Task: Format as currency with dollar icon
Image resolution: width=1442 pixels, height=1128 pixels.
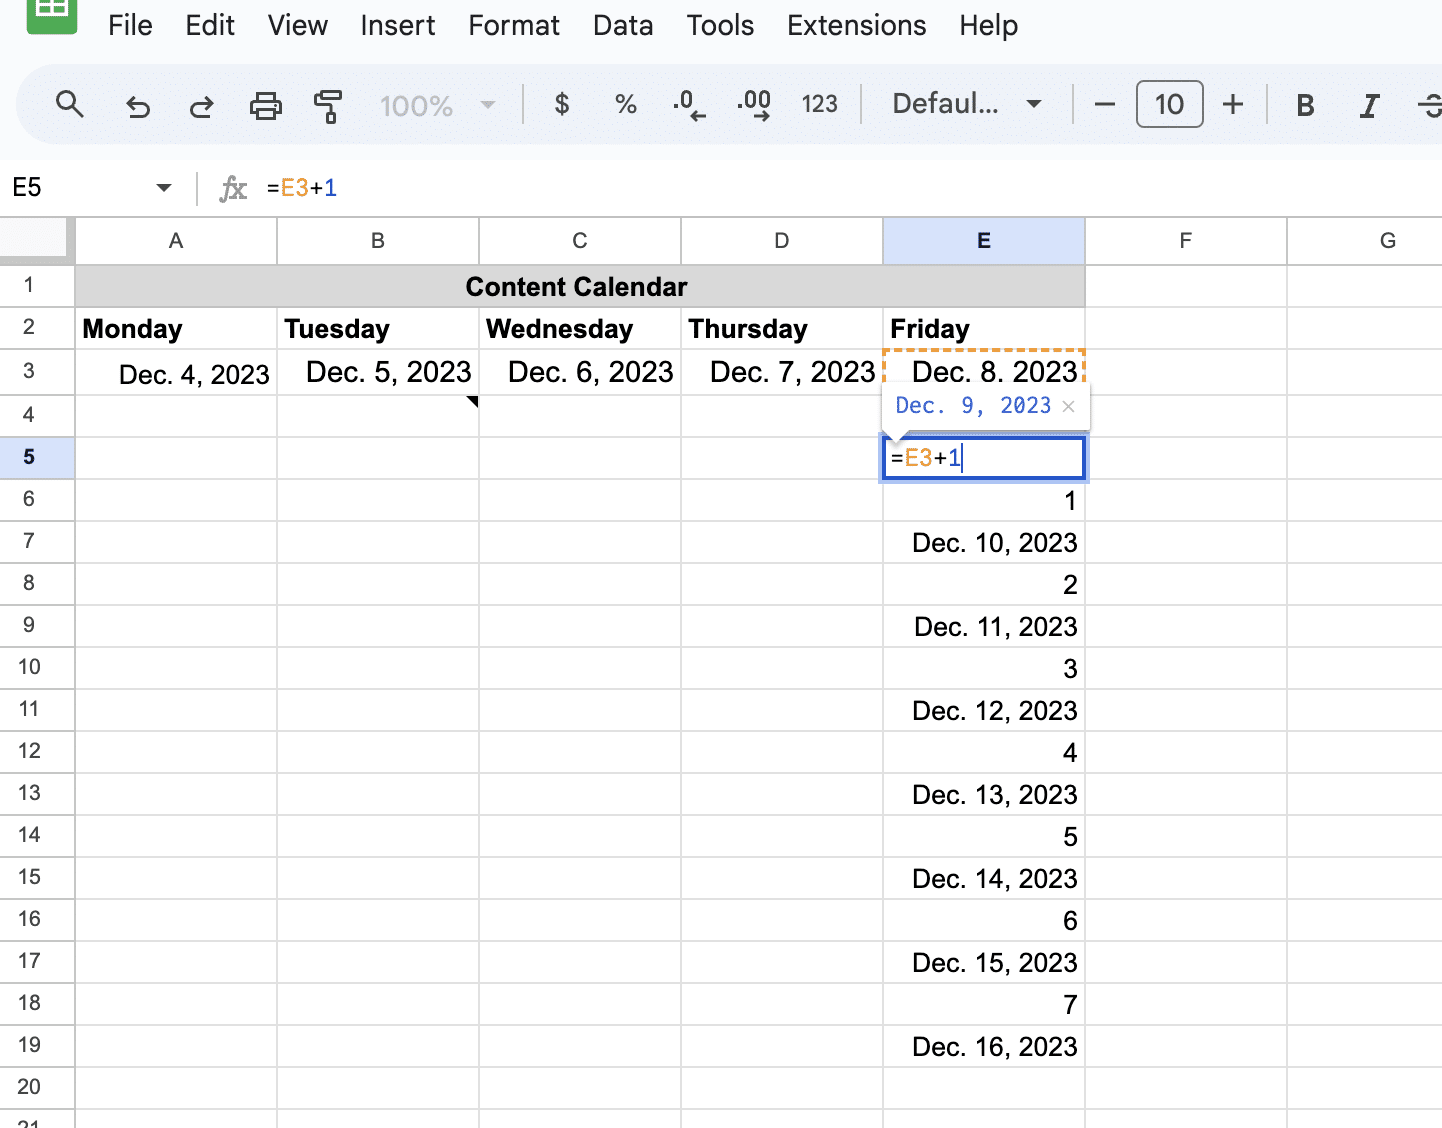Action: 562,104
